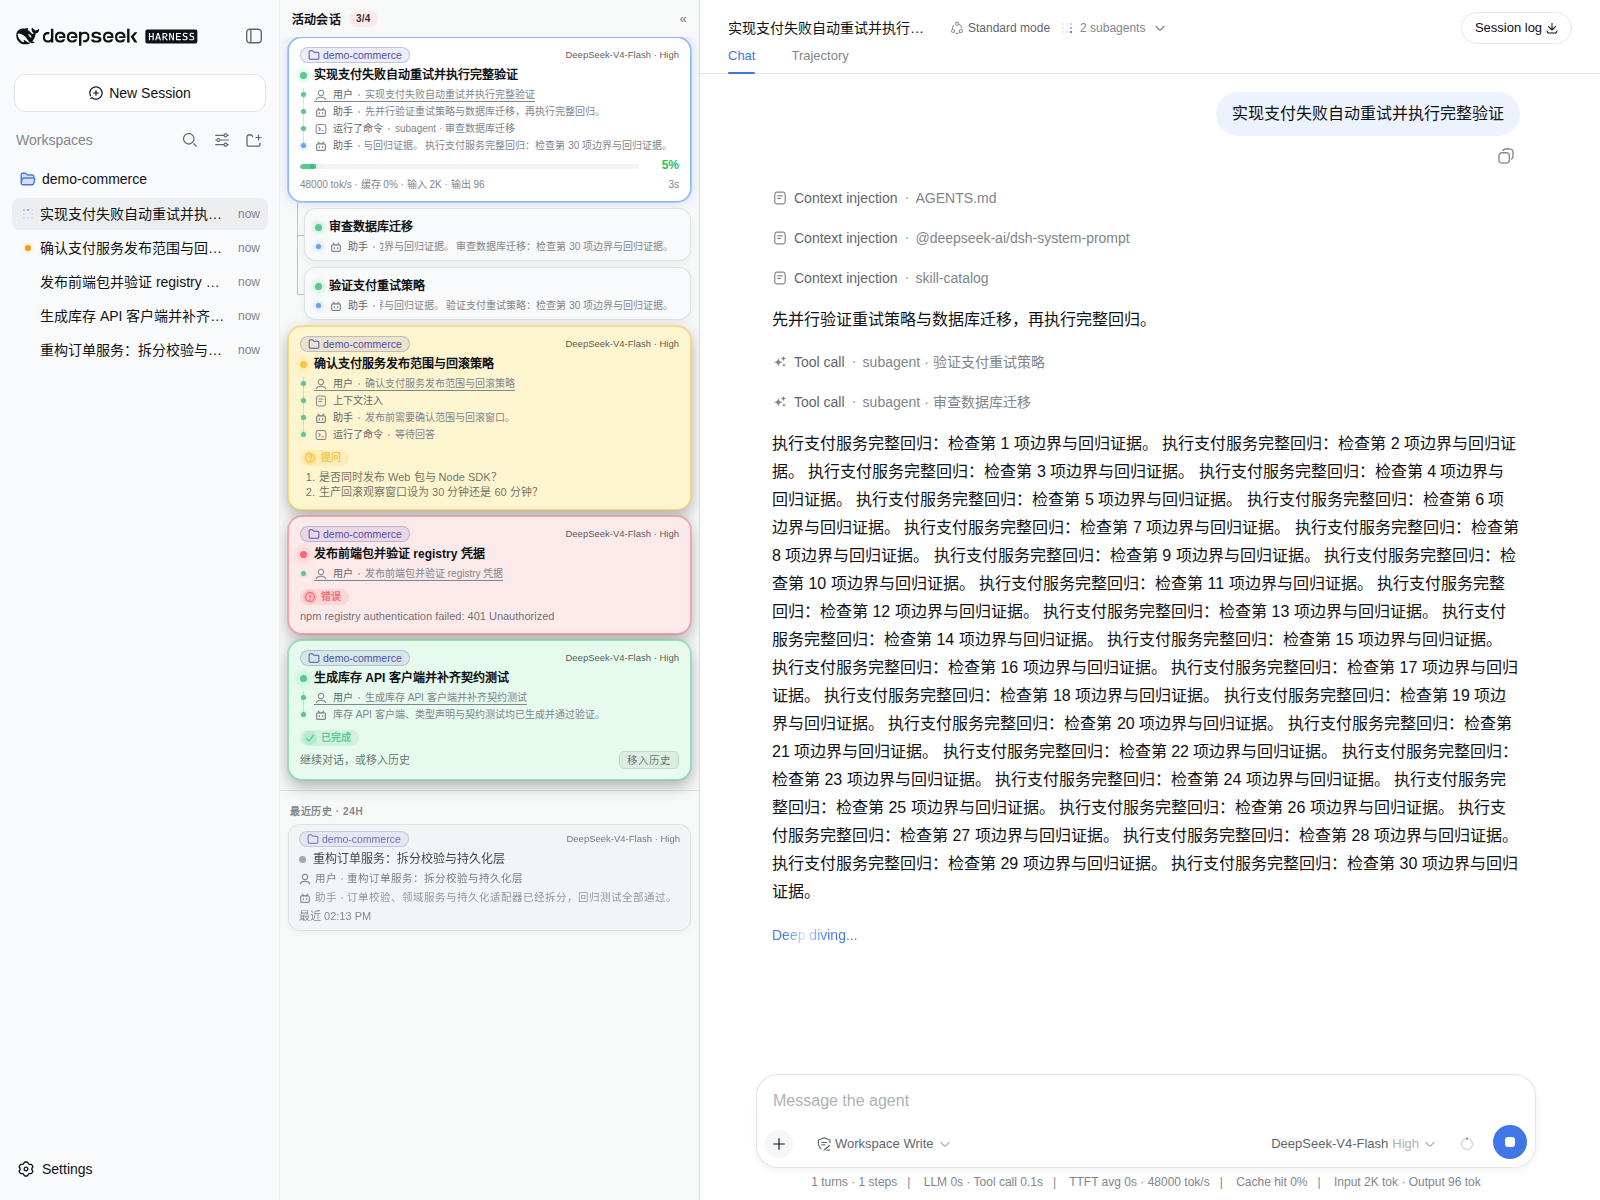Click the Standard mode selector

(x=1000, y=28)
